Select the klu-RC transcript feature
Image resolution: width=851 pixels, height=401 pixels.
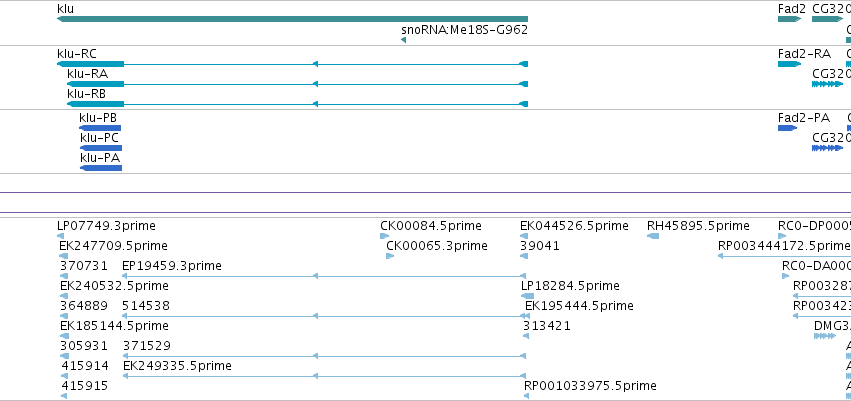pyautogui.click(x=292, y=64)
